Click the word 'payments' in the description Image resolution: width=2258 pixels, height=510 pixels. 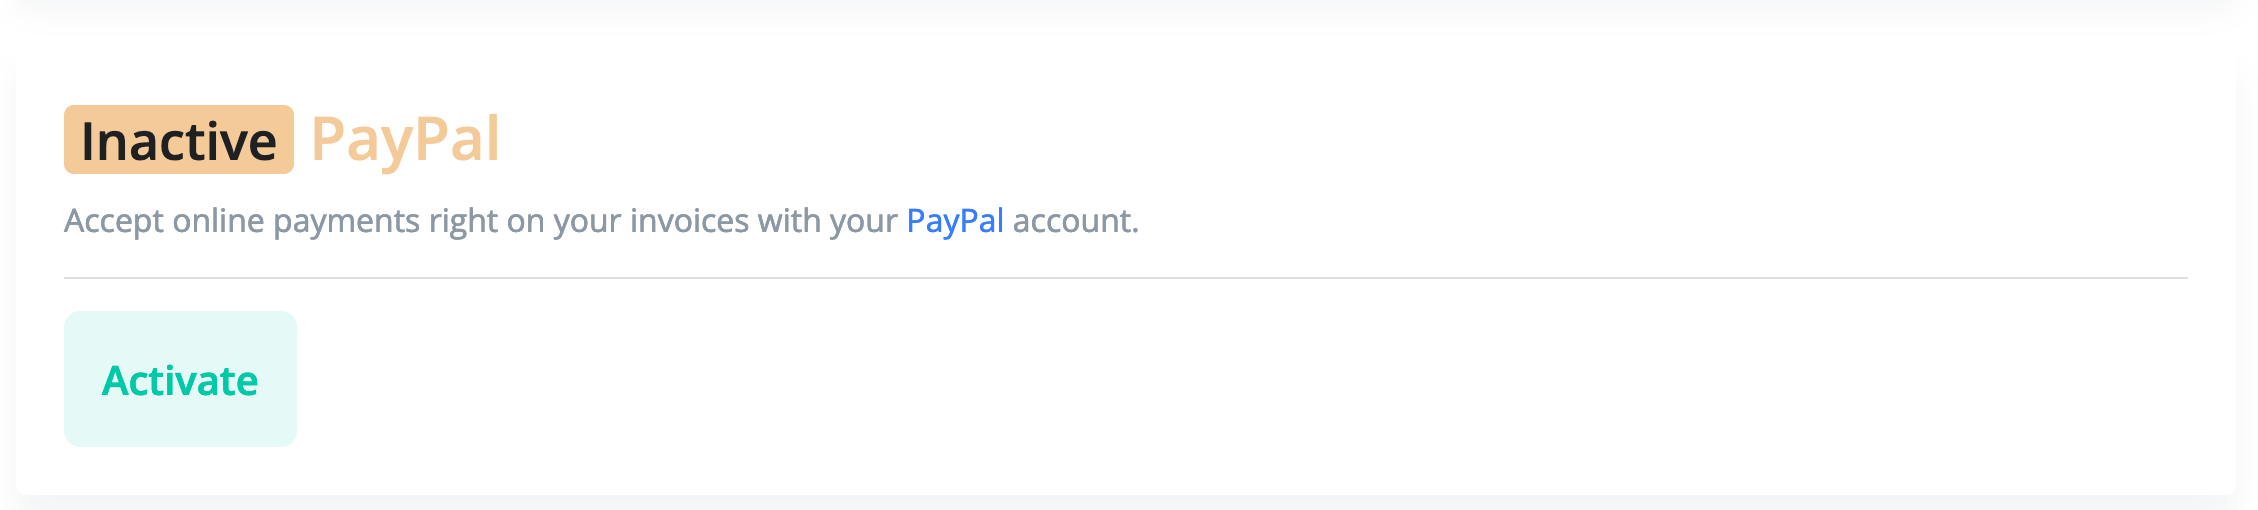347,221
